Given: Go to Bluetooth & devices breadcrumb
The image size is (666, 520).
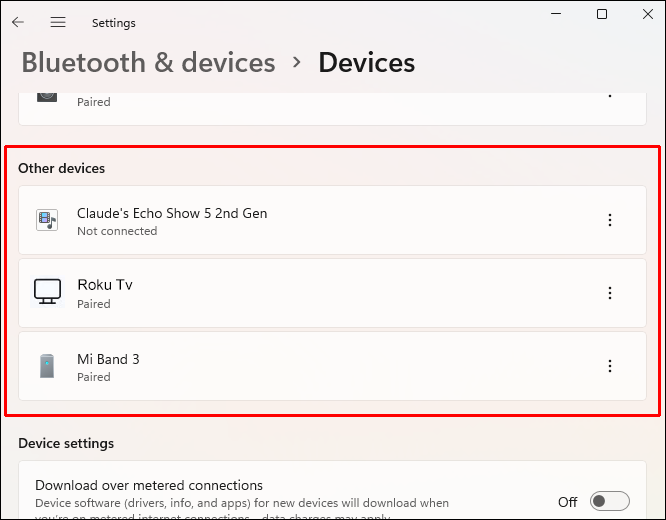Looking at the screenshot, I should [x=148, y=62].
